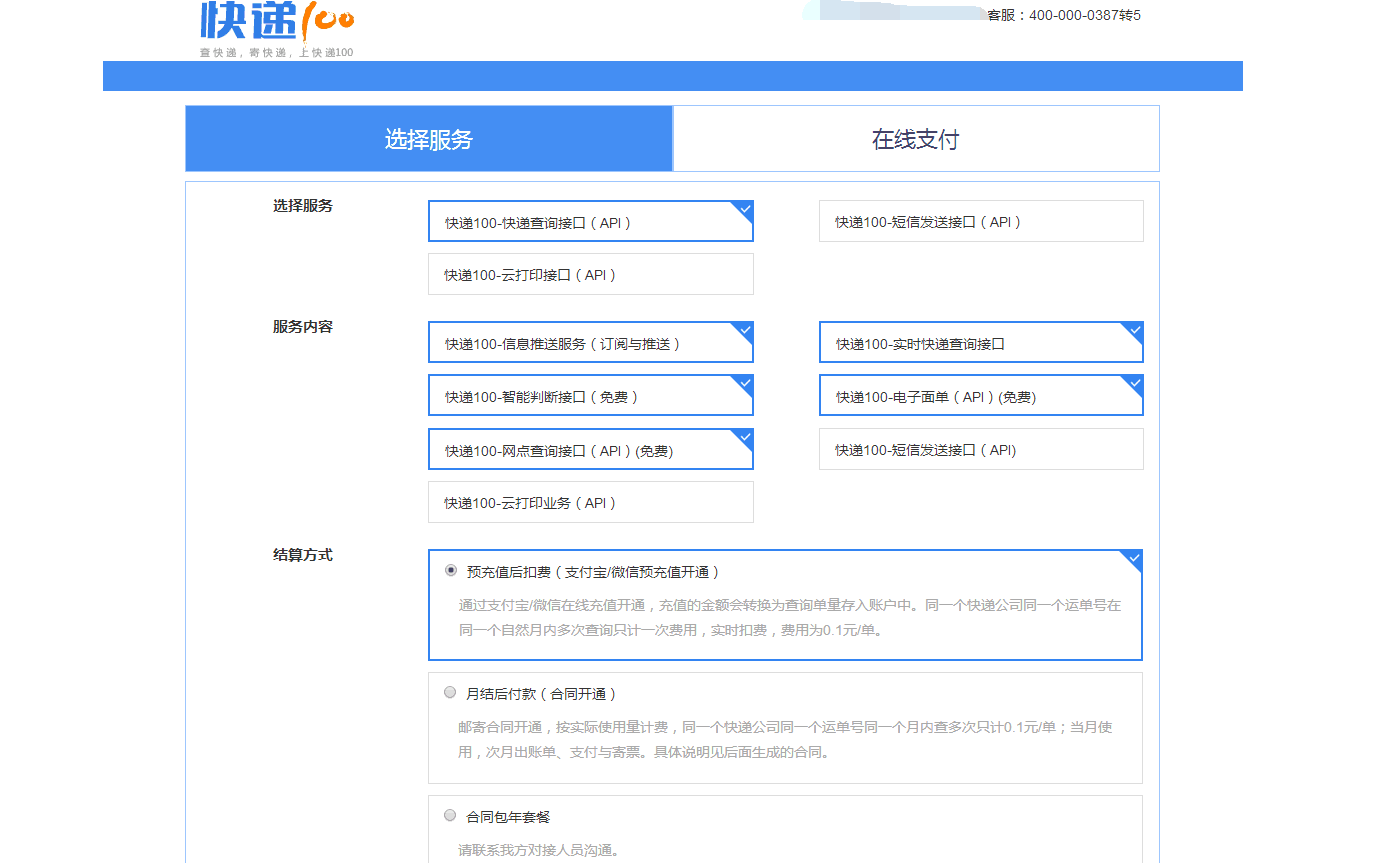The image size is (1390, 863).
Task: Toggle 快递100-智能判断接口（免费）
Action: [x=590, y=396]
